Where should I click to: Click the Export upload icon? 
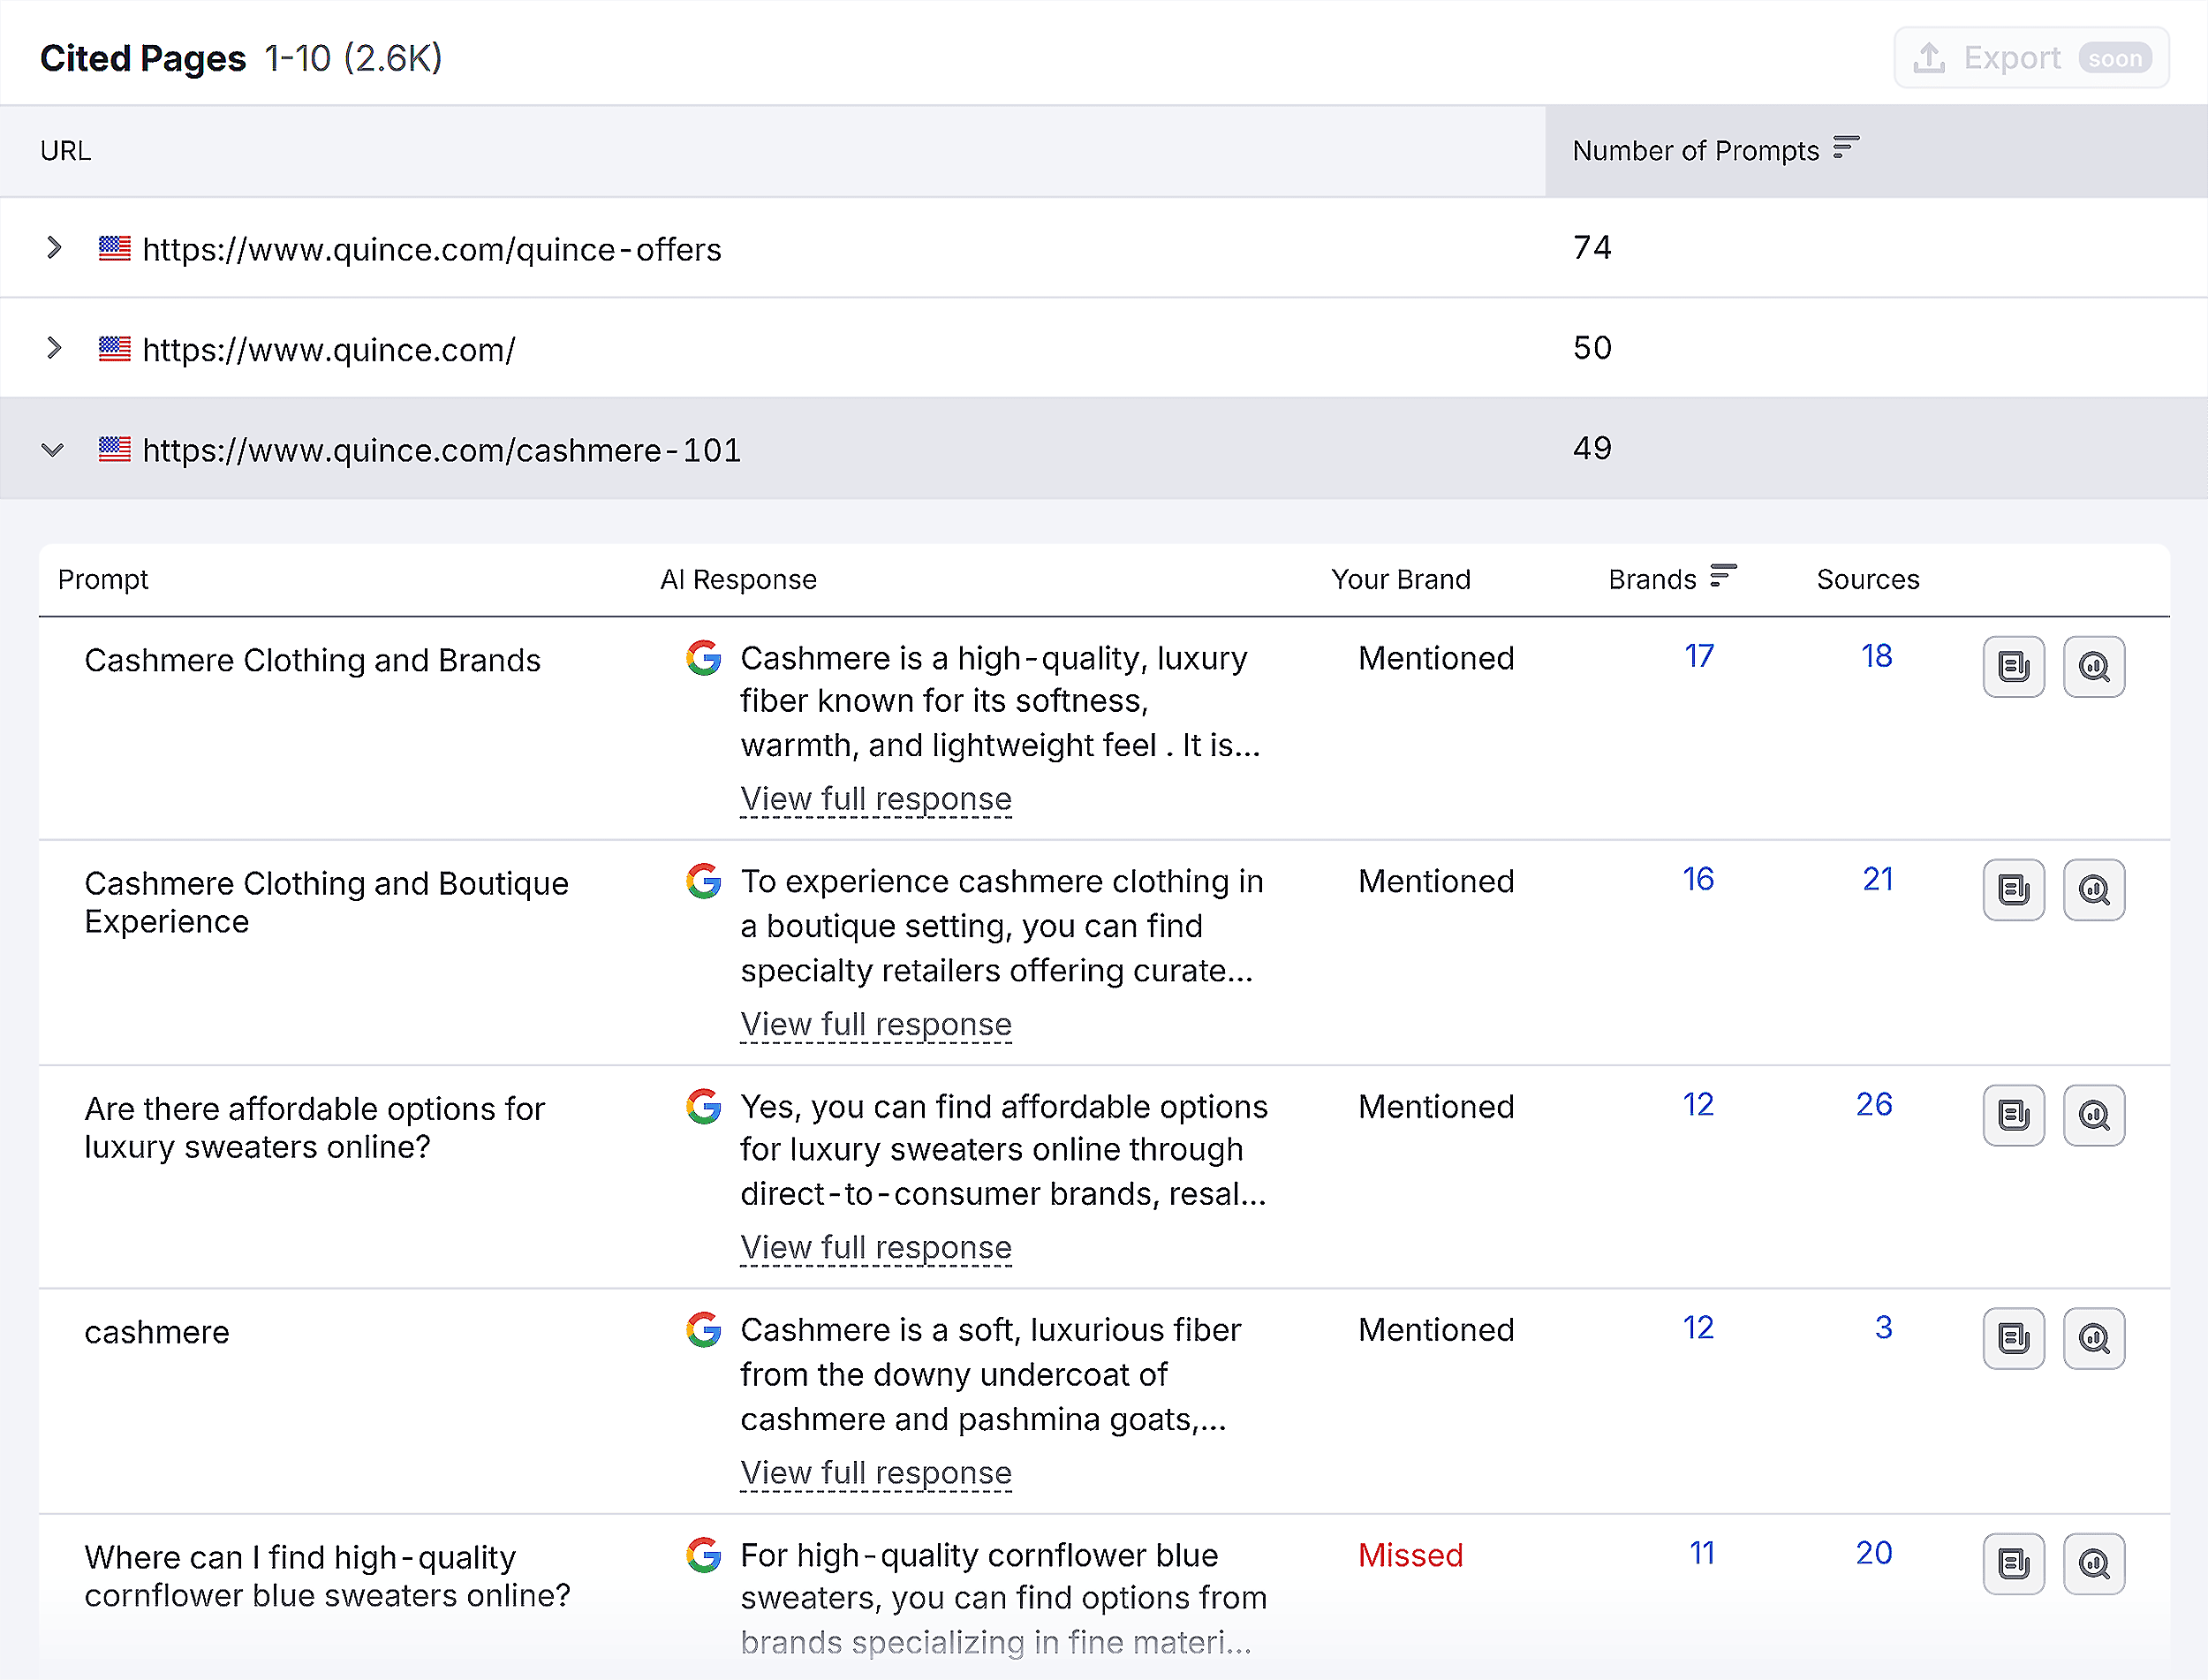click(1930, 57)
